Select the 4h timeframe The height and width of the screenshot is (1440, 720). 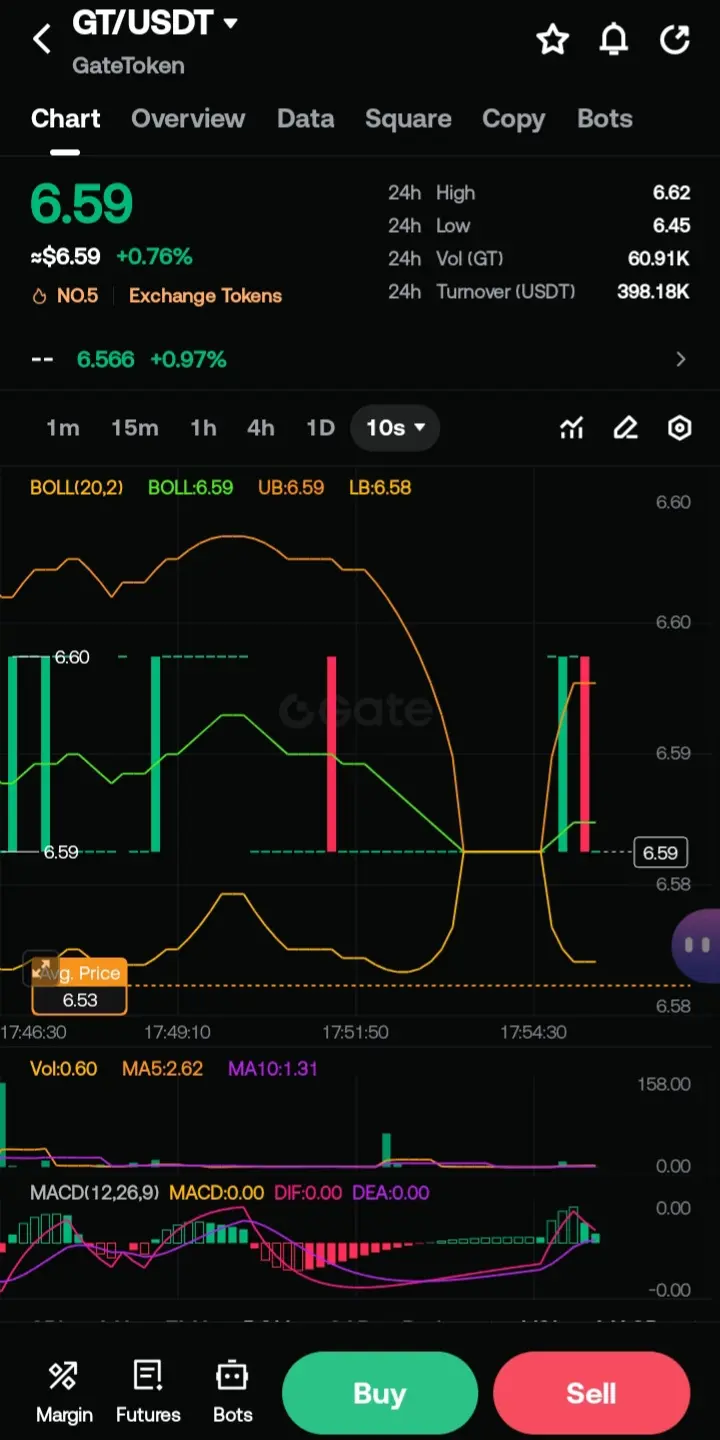point(260,428)
